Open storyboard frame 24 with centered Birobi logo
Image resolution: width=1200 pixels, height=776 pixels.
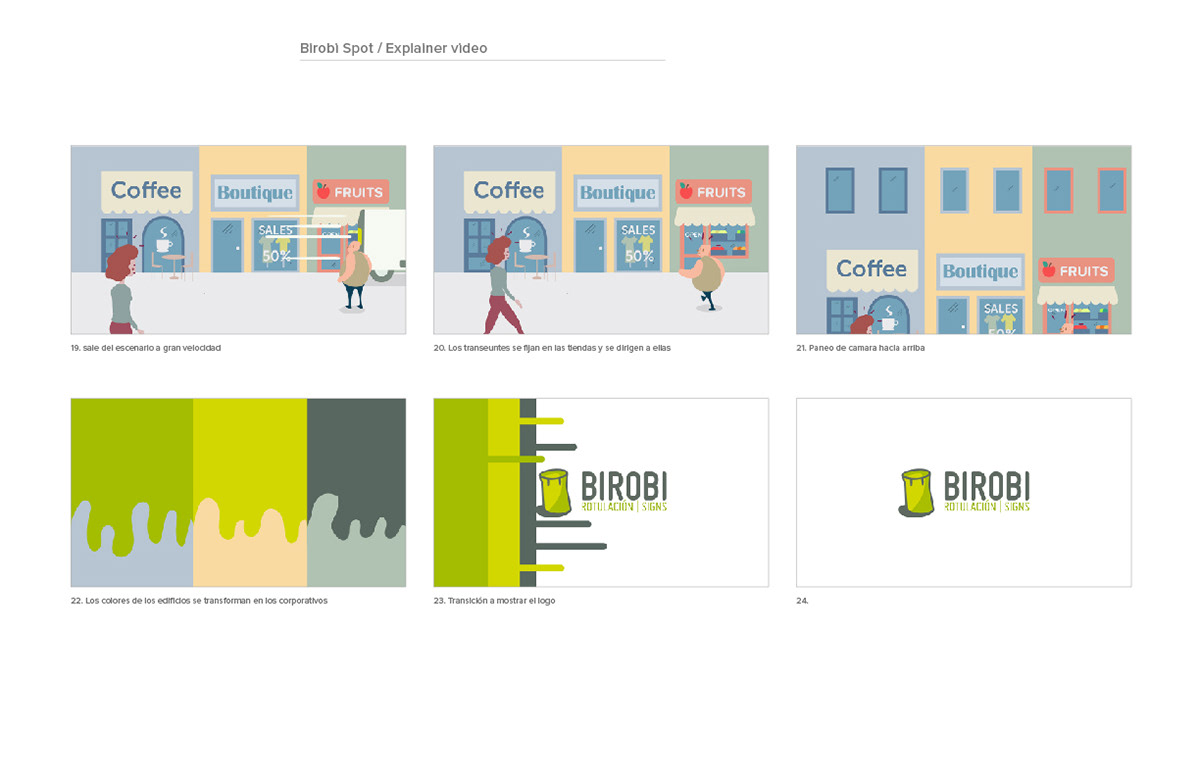(964, 493)
